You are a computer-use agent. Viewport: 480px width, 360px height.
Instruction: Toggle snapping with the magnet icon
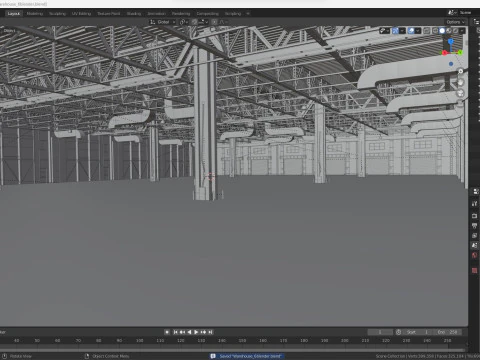pos(194,22)
